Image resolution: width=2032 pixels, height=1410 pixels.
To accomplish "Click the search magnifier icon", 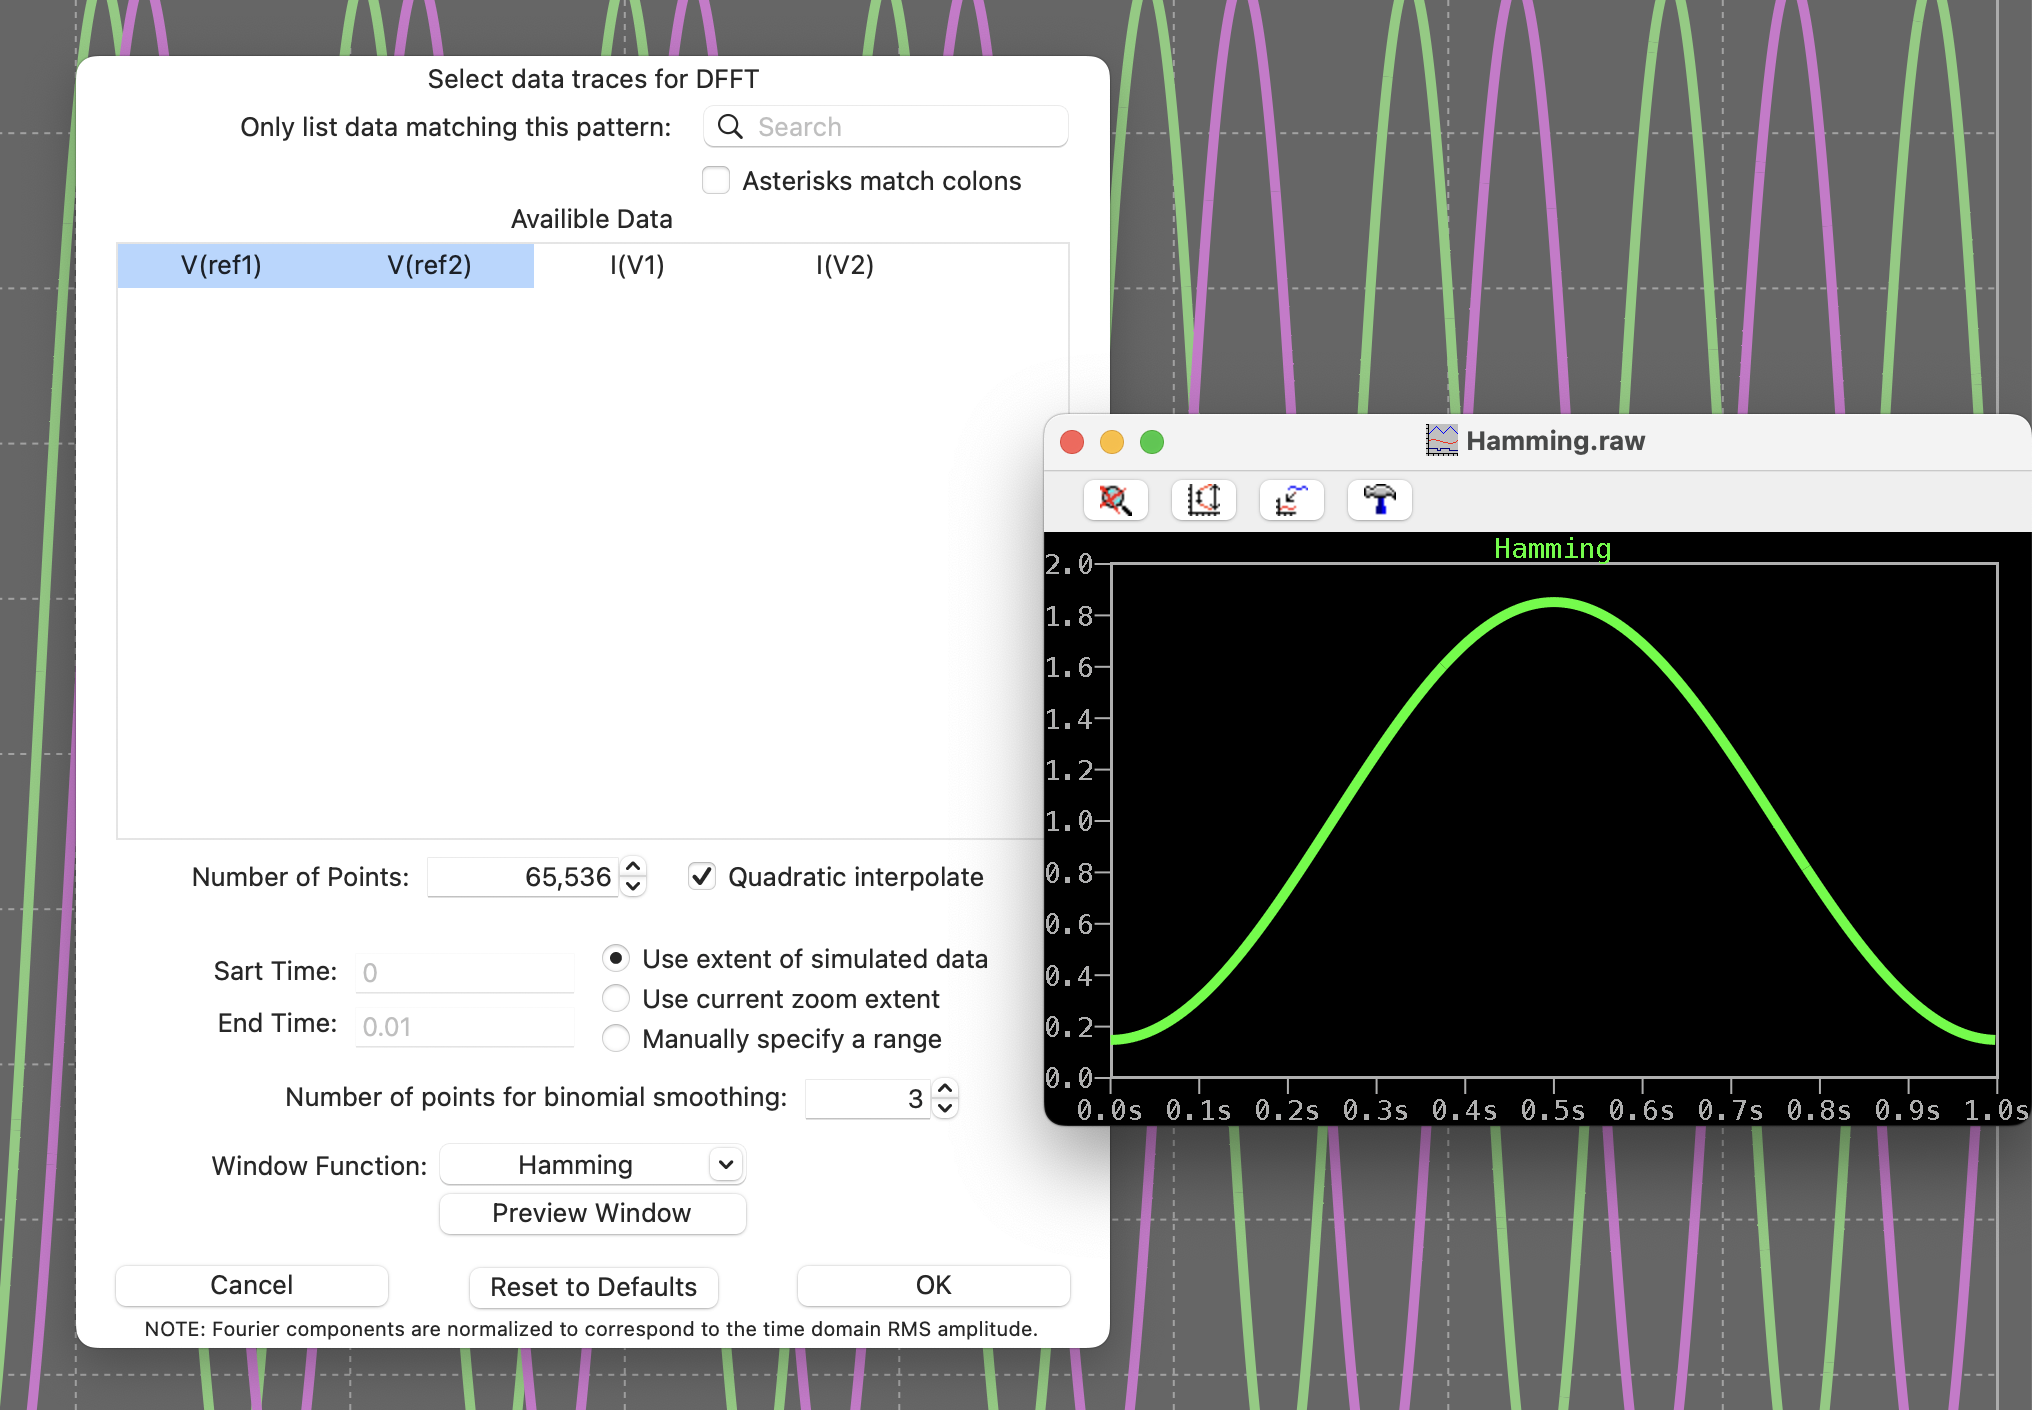I will [x=731, y=127].
